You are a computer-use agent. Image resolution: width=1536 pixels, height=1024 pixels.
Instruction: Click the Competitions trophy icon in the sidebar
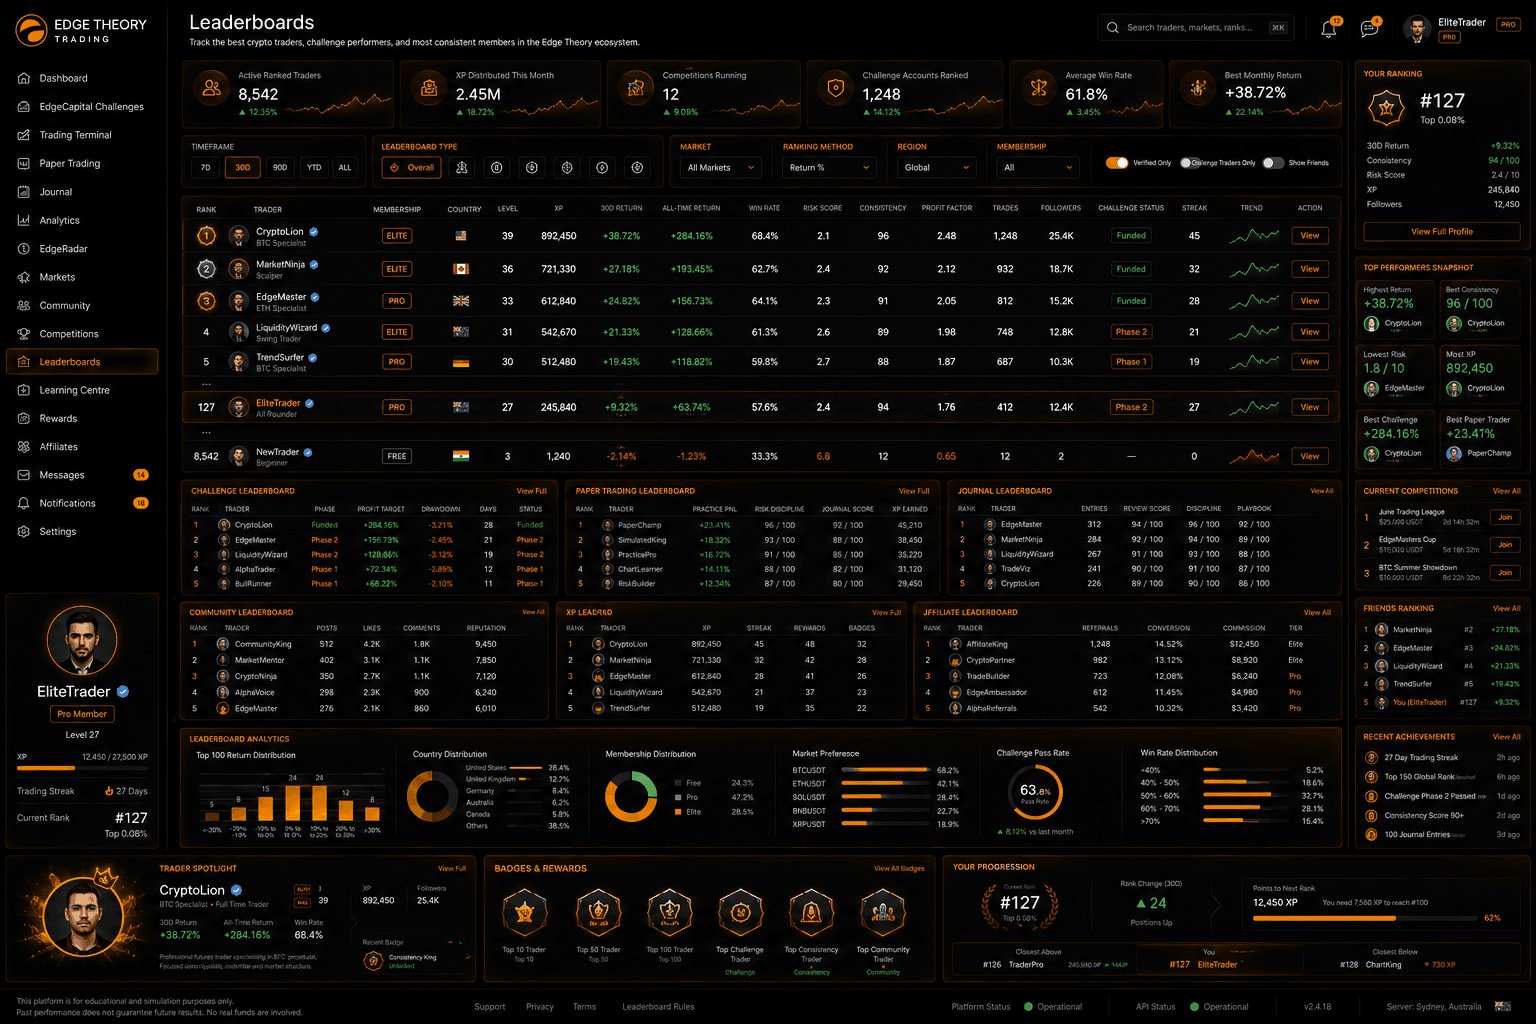point(24,334)
